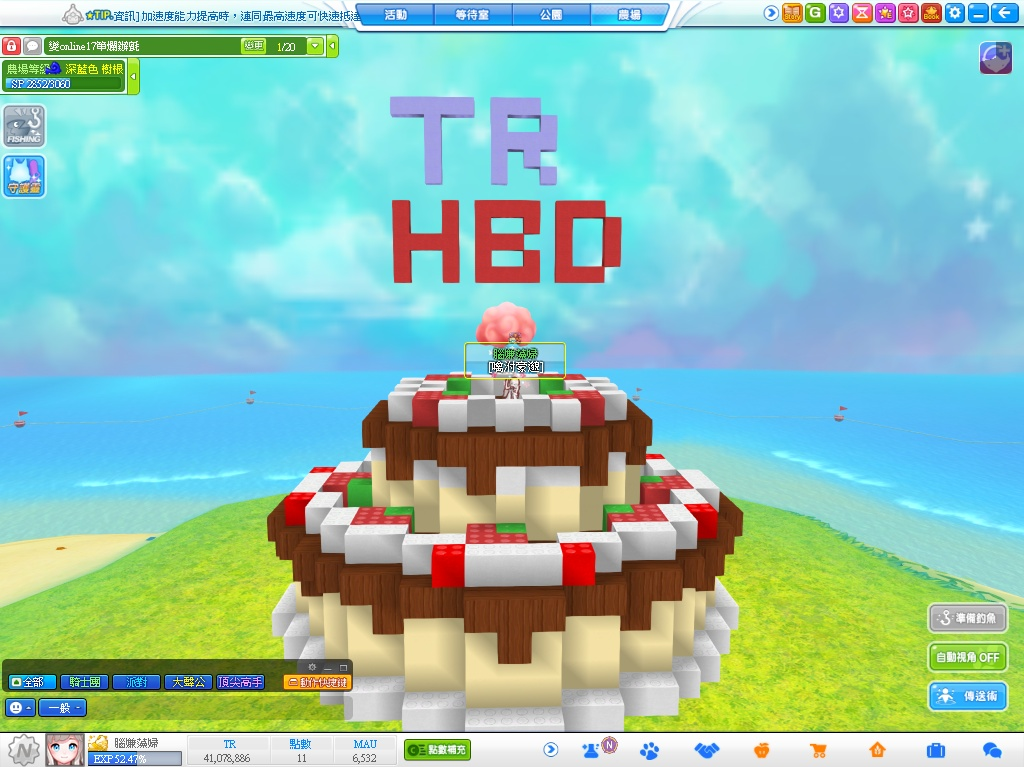Open the shopping cart icon
Image resolution: width=1024 pixels, height=767 pixels.
(x=819, y=749)
